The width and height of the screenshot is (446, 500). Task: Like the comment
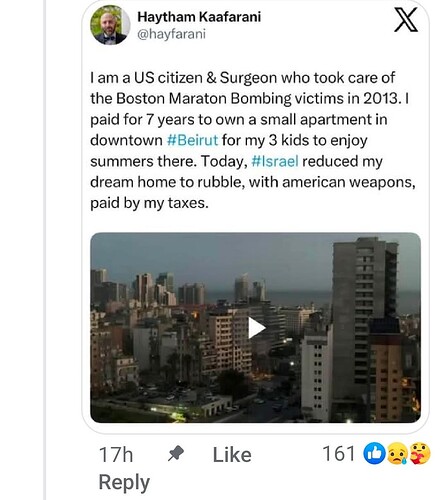click(x=232, y=455)
